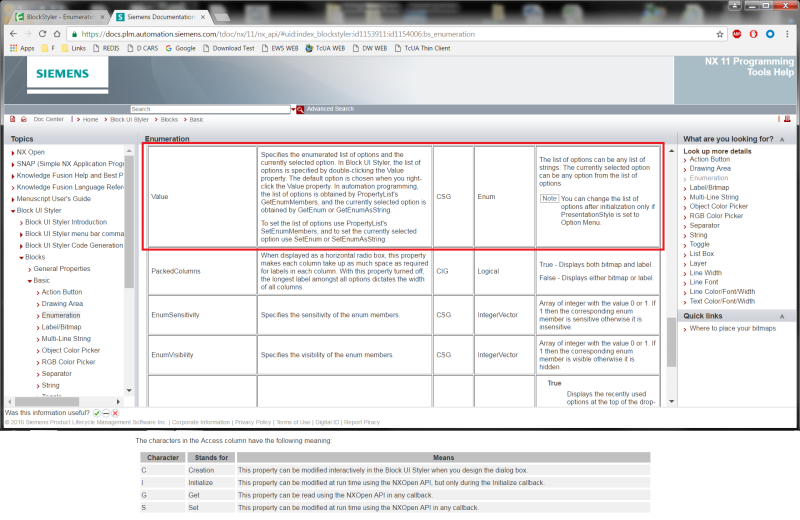800x520 pixels.
Task: Open the Apps bookmarks shortcut
Action: 22,48
